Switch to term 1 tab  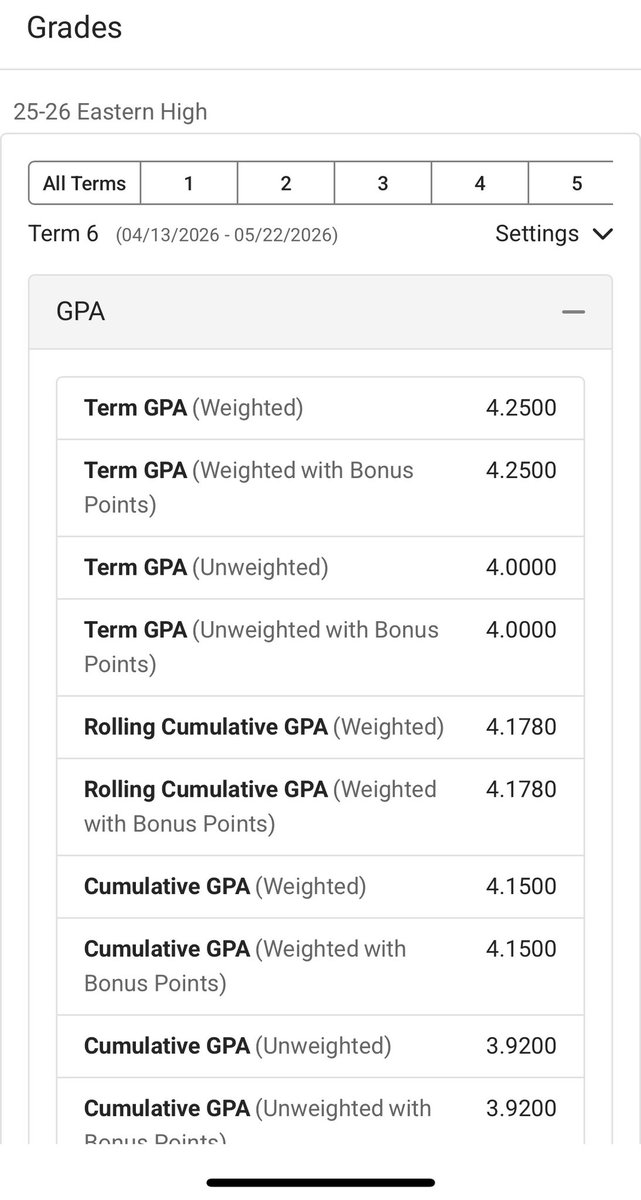[189, 183]
